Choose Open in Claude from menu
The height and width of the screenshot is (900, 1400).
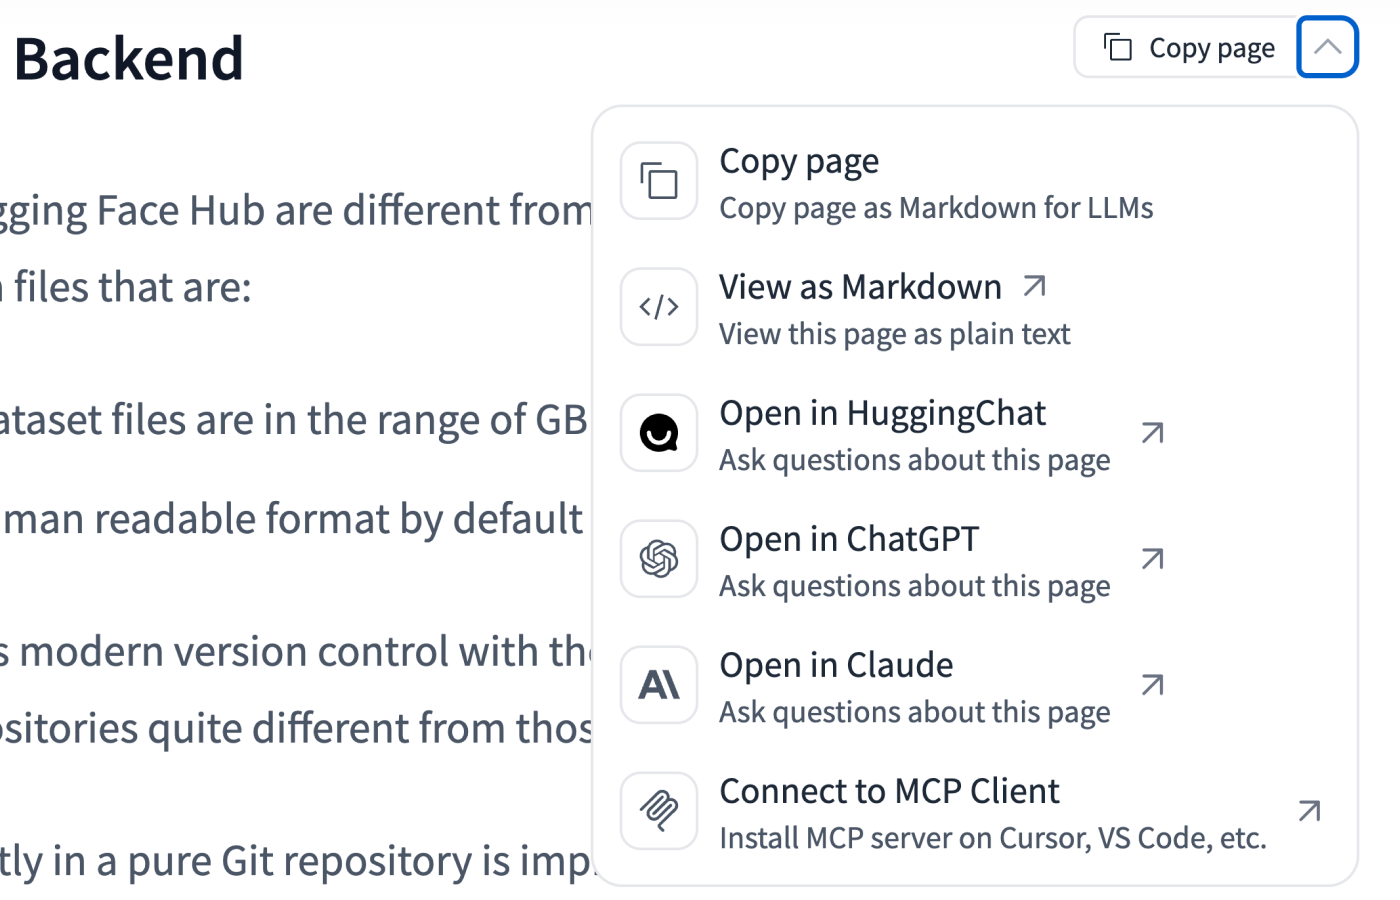(836, 666)
